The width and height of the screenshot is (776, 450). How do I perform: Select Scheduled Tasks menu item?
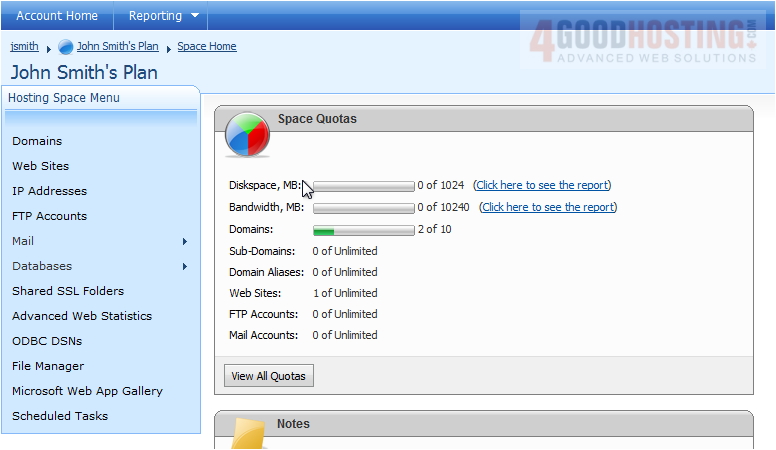[60, 416]
